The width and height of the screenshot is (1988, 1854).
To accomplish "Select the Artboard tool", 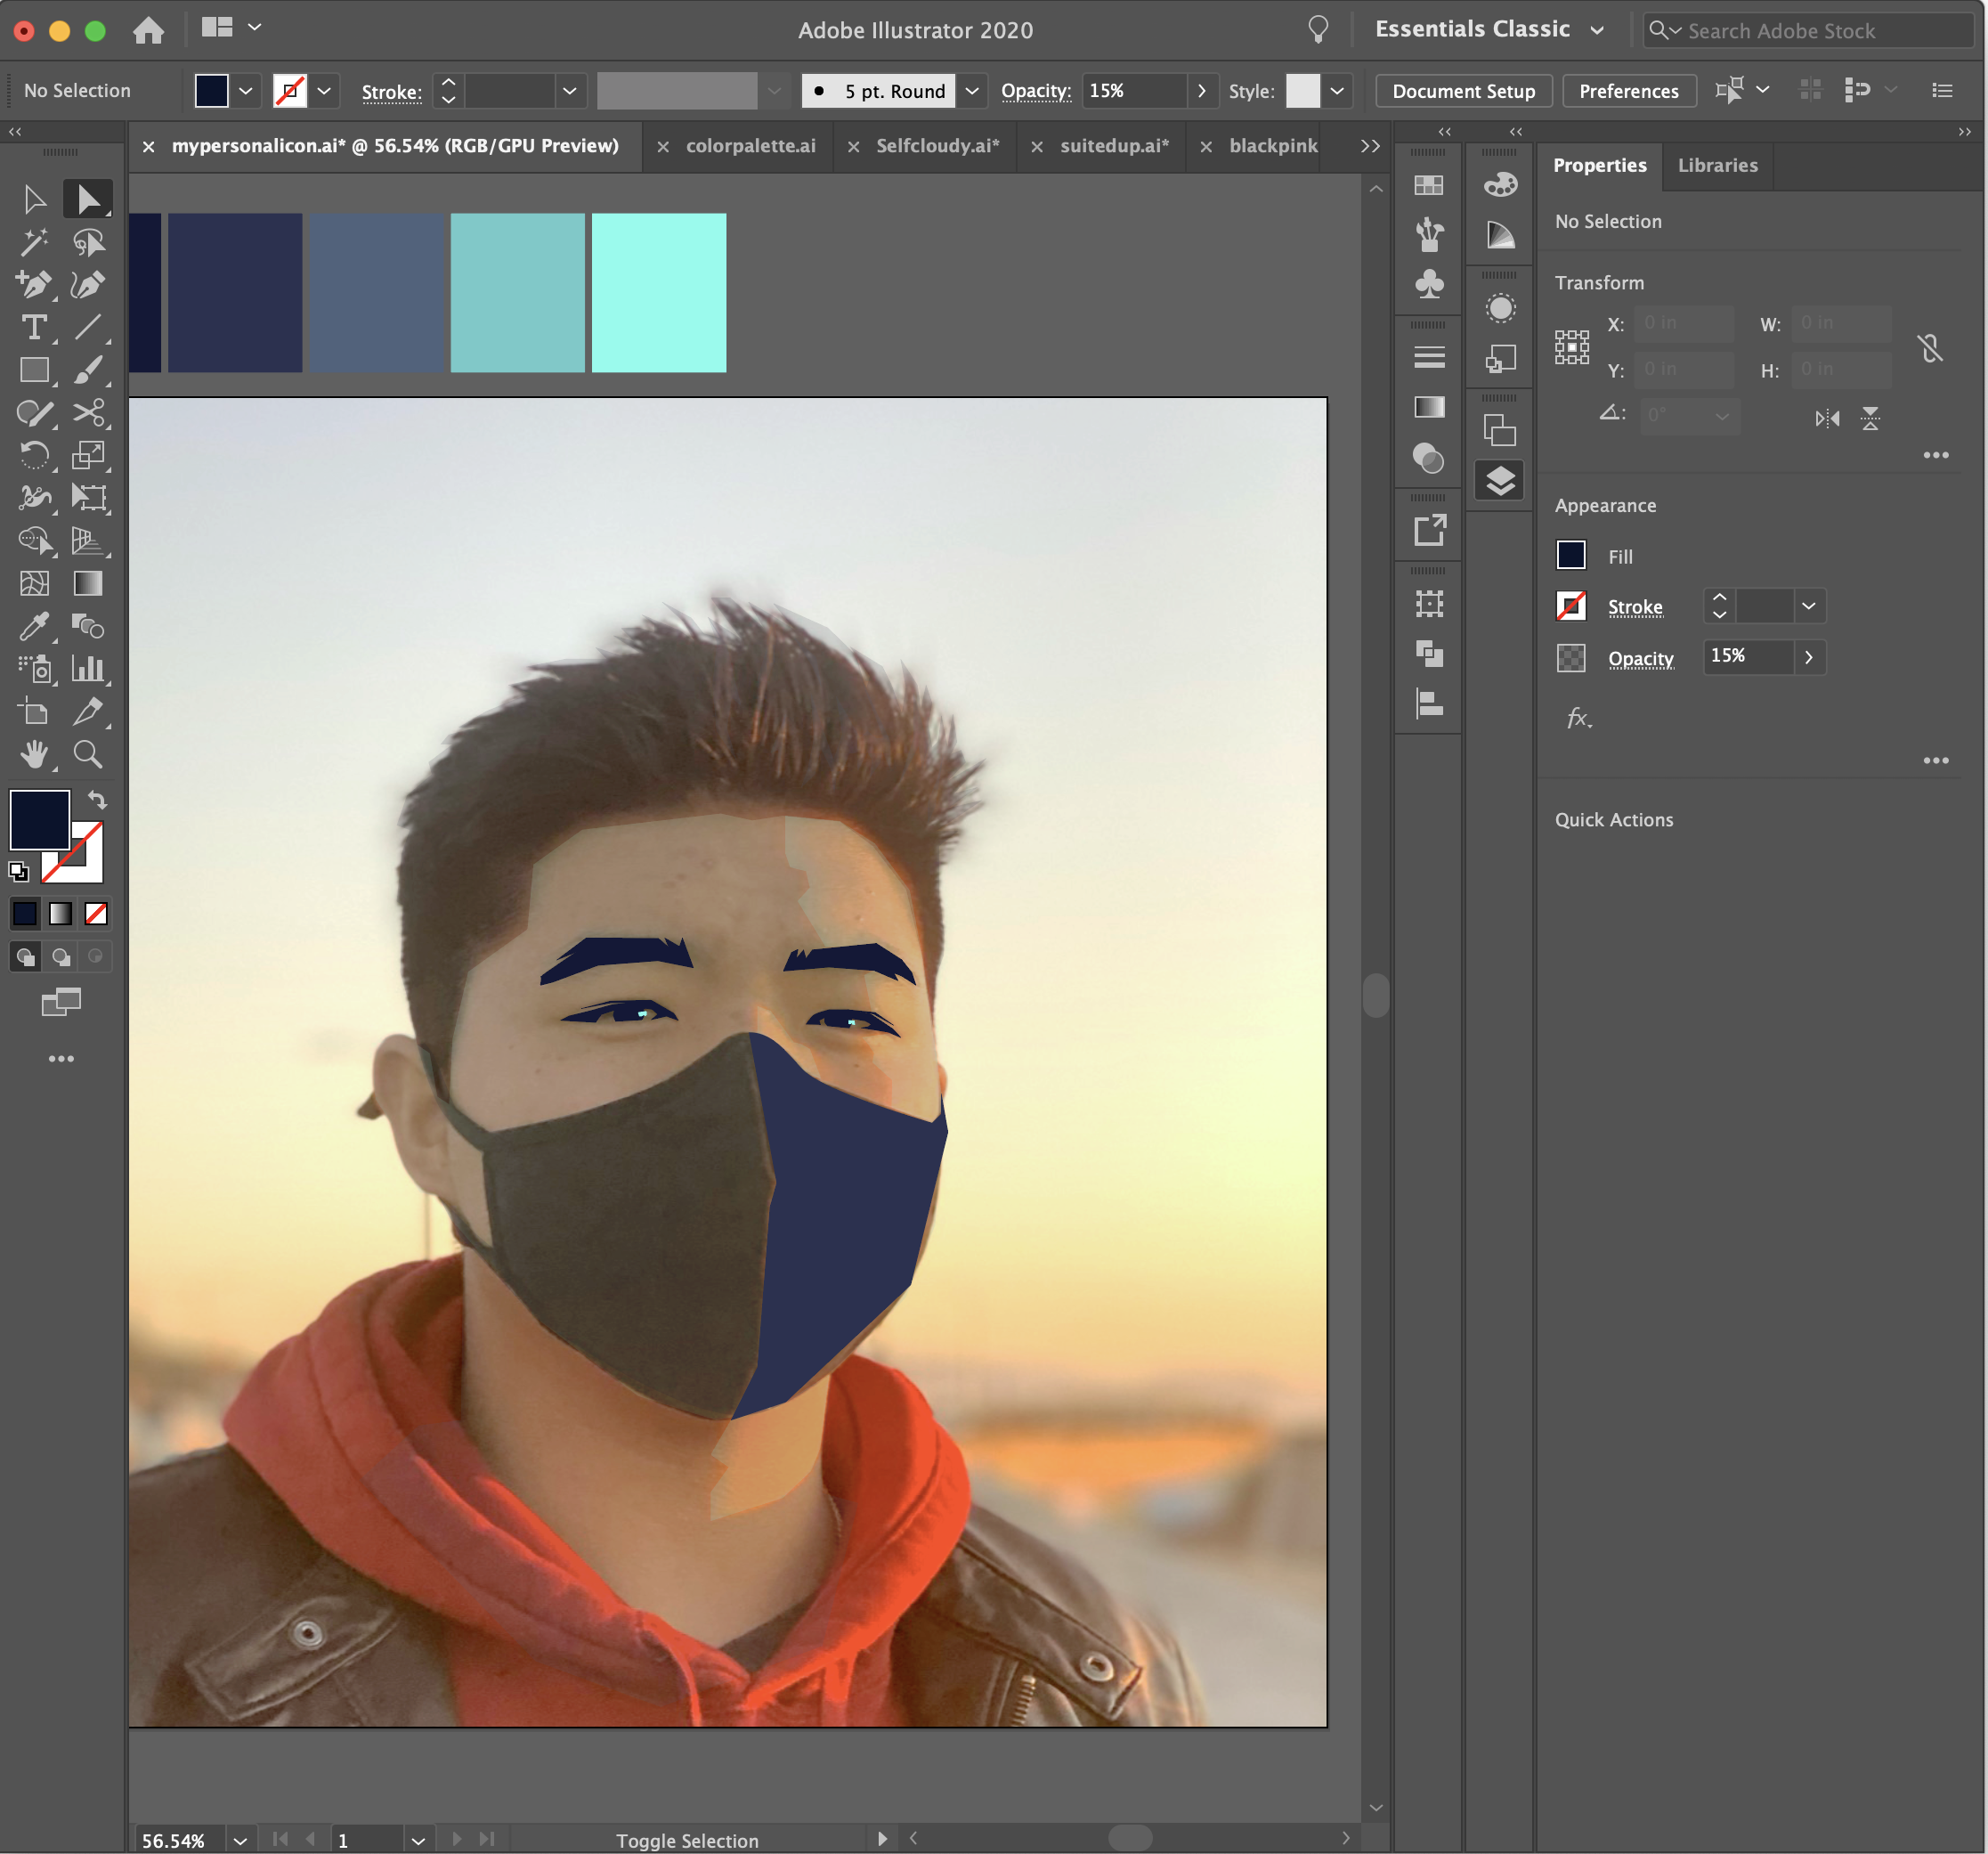I will tap(34, 711).
